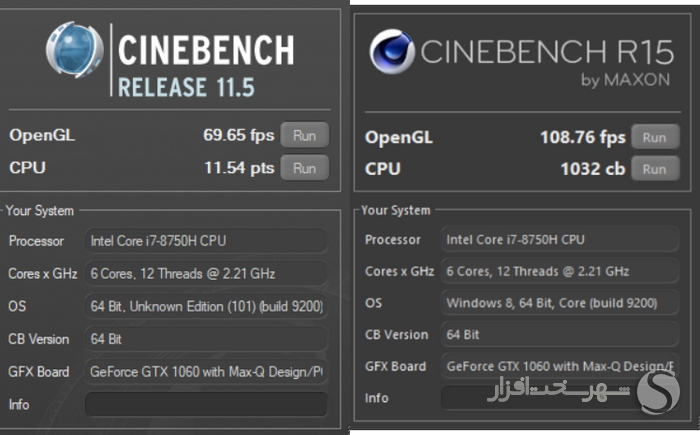The height and width of the screenshot is (435, 700).
Task: Select the OS field showing Windows 8
Action: [560, 303]
